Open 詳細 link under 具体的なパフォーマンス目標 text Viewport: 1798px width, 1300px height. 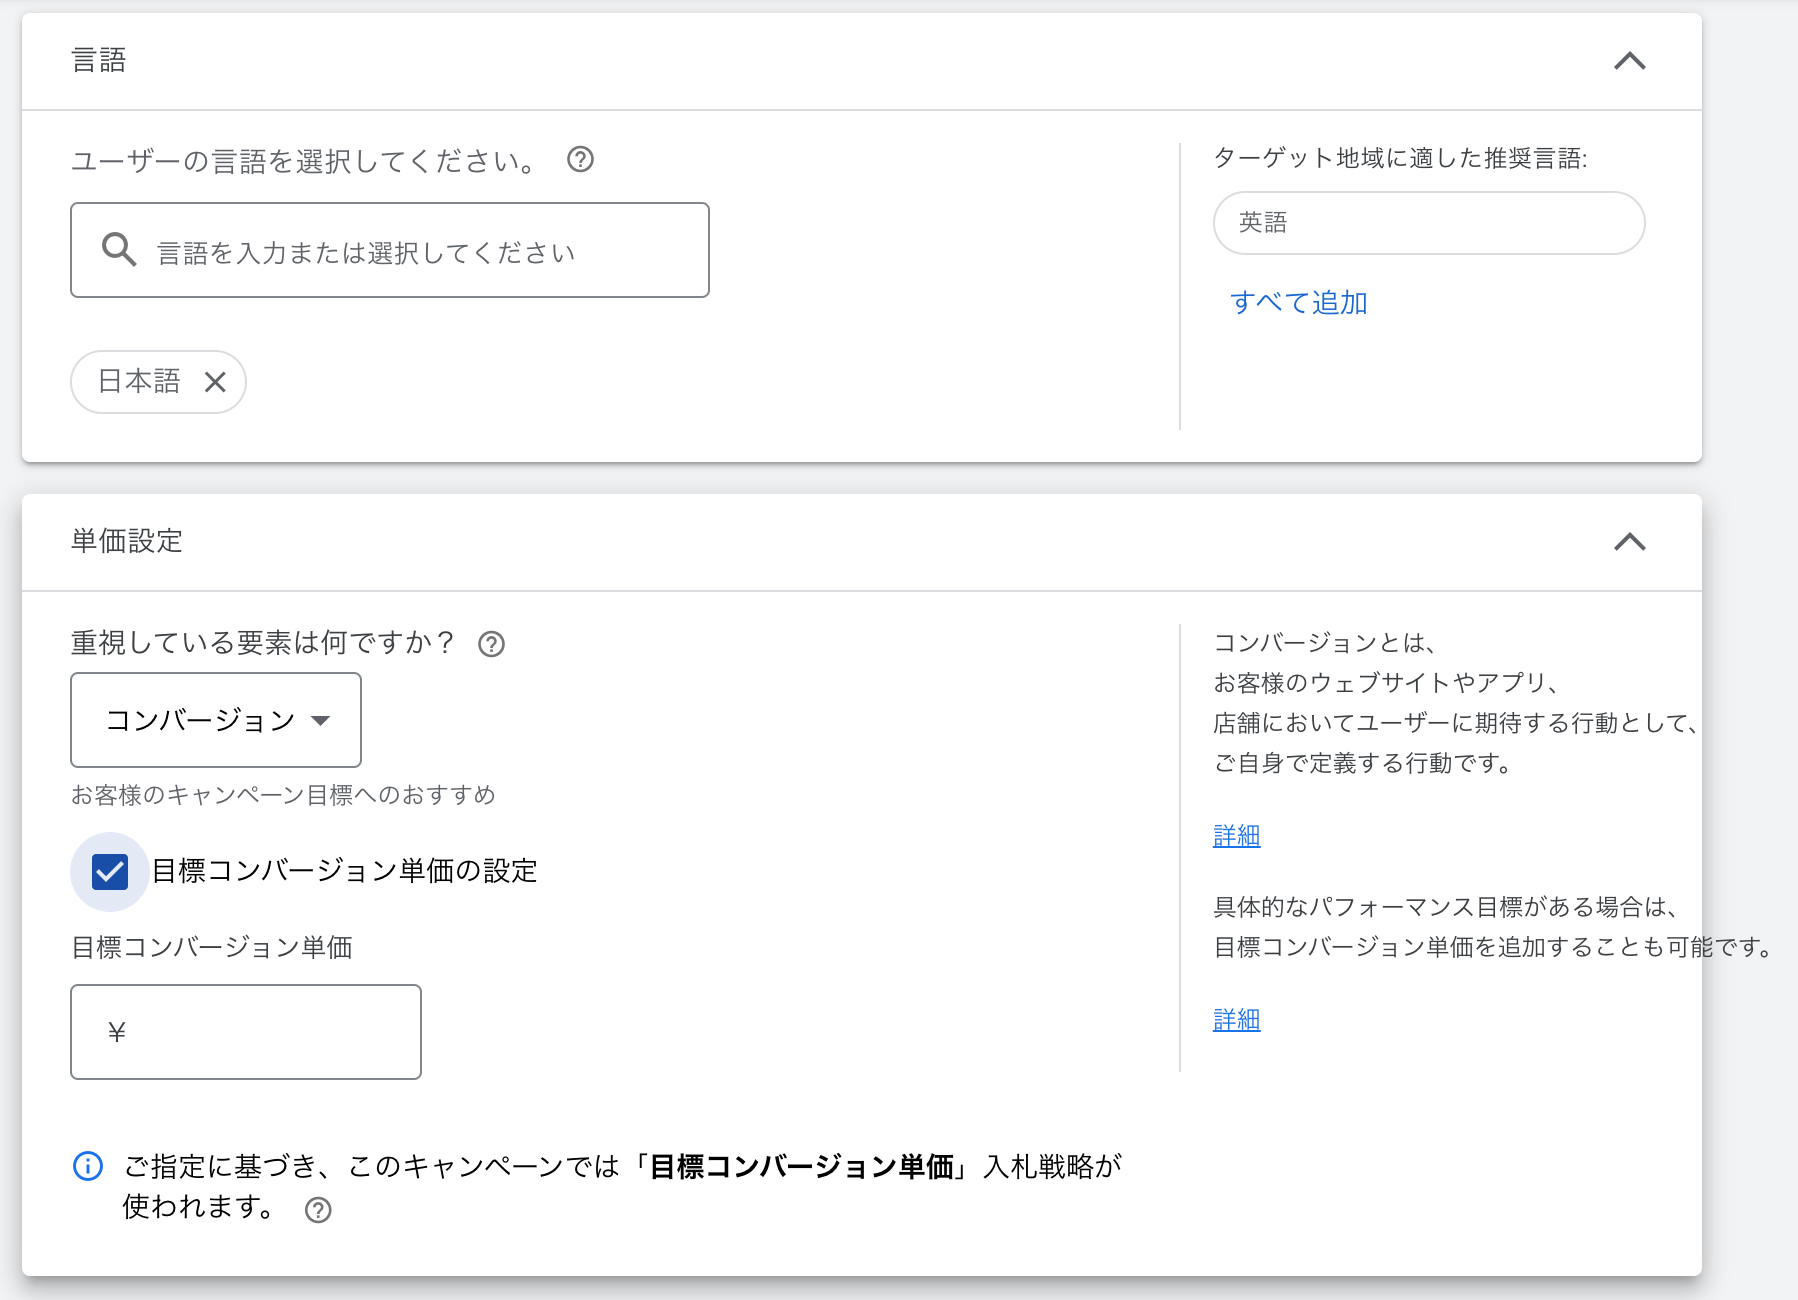point(1236,1020)
